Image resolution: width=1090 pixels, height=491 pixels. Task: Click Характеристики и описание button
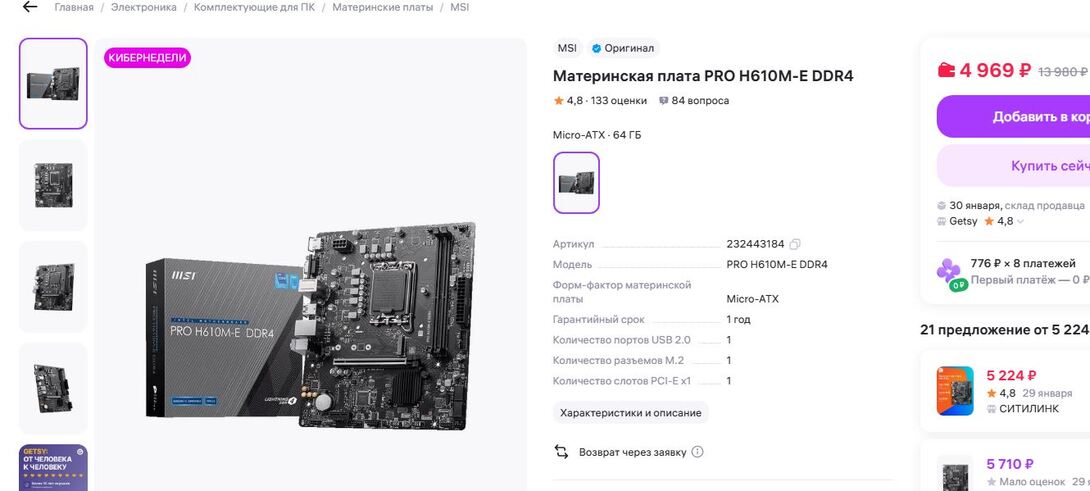pyautogui.click(x=631, y=412)
